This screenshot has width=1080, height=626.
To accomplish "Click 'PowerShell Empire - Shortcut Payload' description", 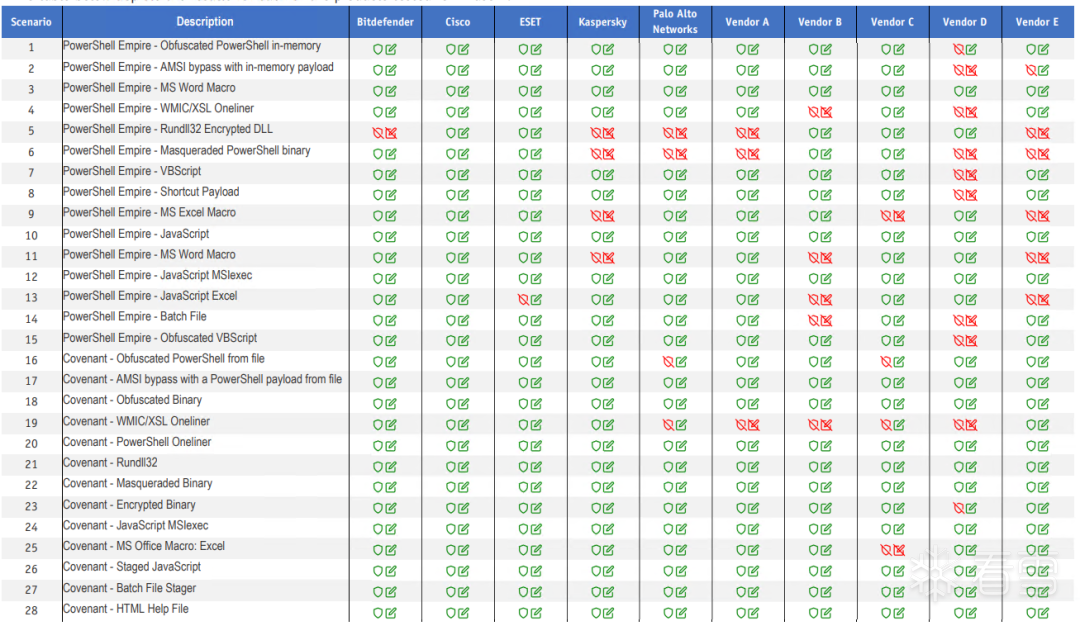I will pyautogui.click(x=152, y=192).
